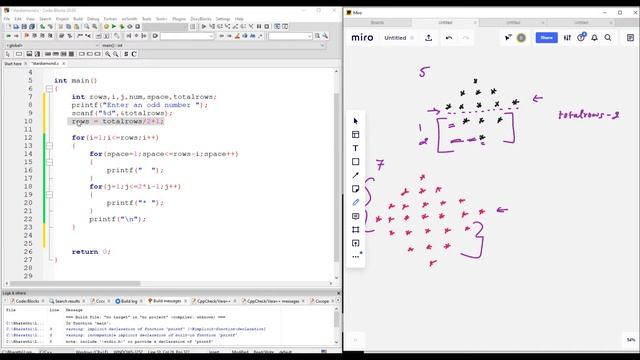The height and width of the screenshot is (360, 640).
Task: Toggle Miro cursor tracking arrow icon
Action: pos(508,38)
